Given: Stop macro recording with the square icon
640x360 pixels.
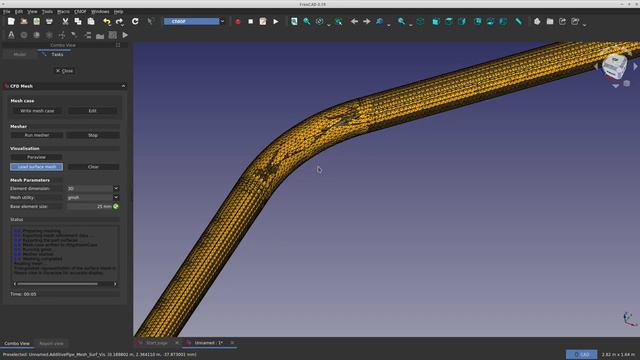Looking at the screenshot, I should [x=250, y=21].
